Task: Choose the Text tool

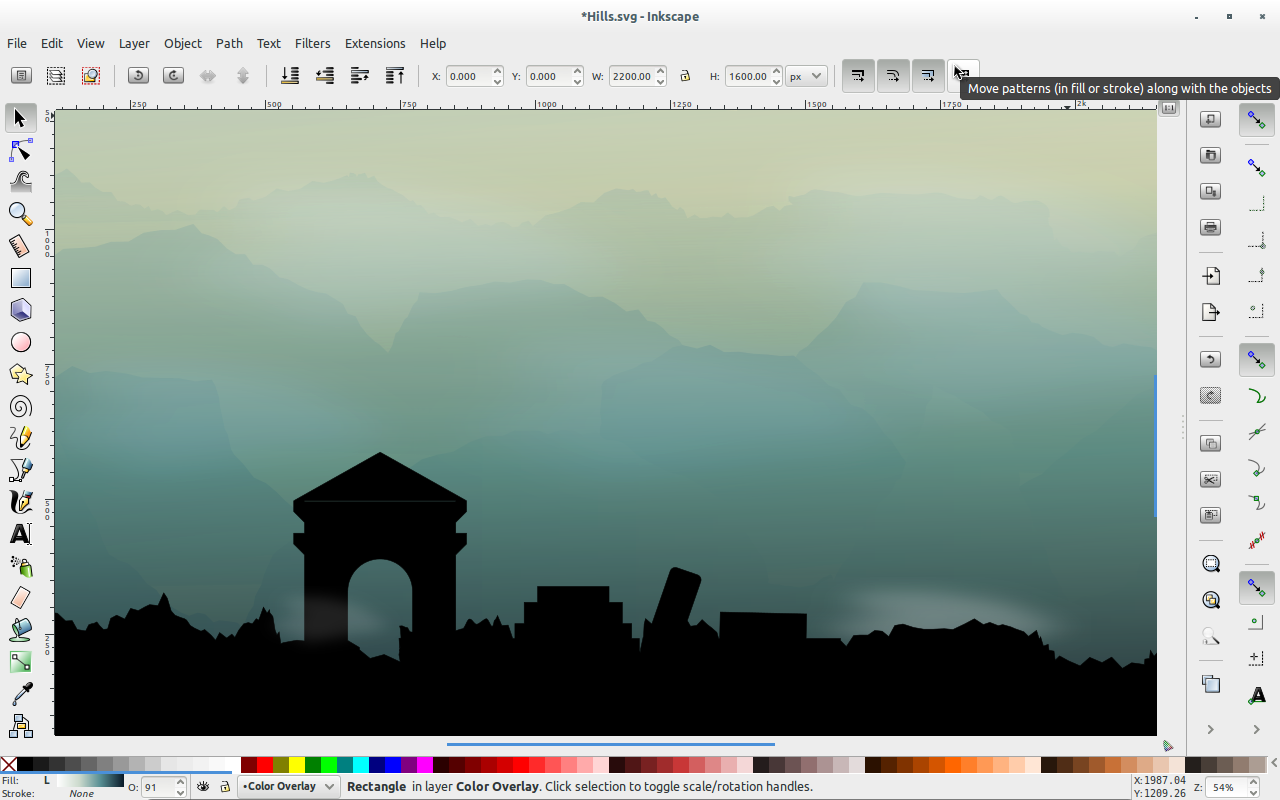Action: pos(20,533)
